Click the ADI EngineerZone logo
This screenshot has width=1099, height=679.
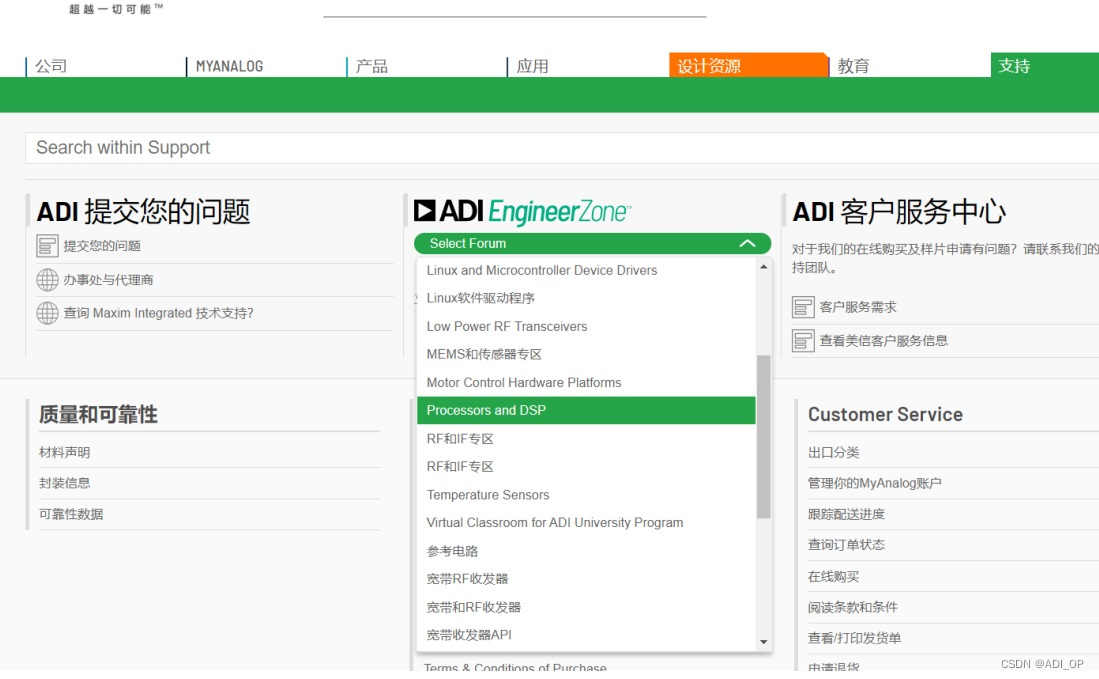pyautogui.click(x=523, y=211)
